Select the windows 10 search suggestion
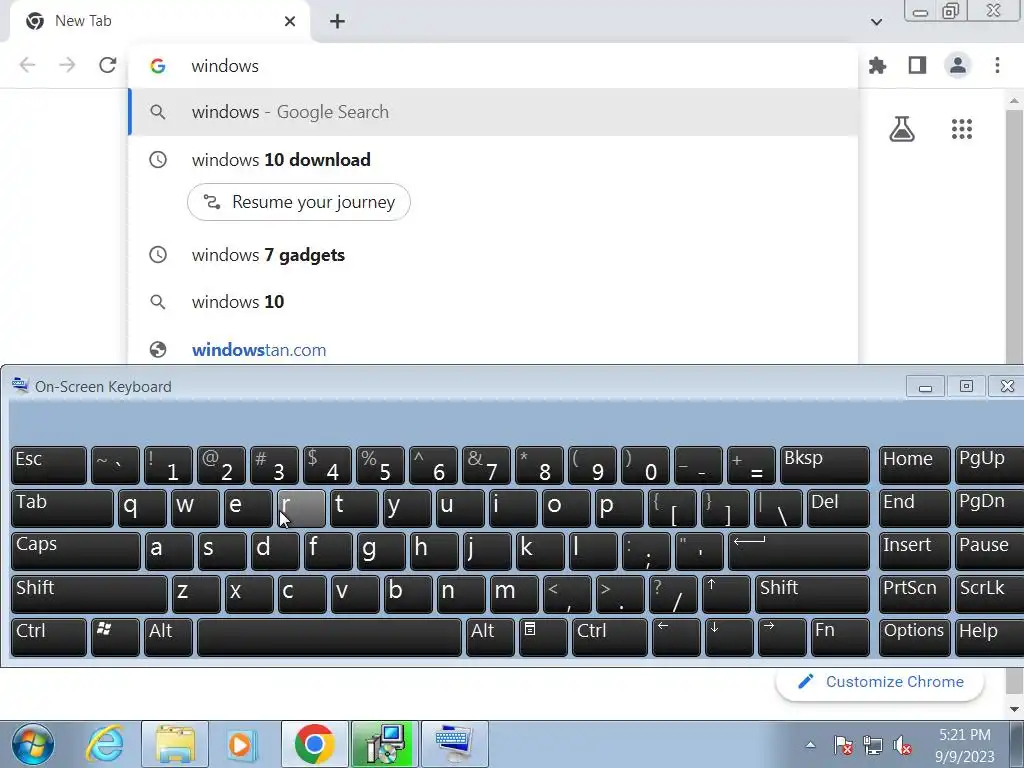 tap(493, 302)
